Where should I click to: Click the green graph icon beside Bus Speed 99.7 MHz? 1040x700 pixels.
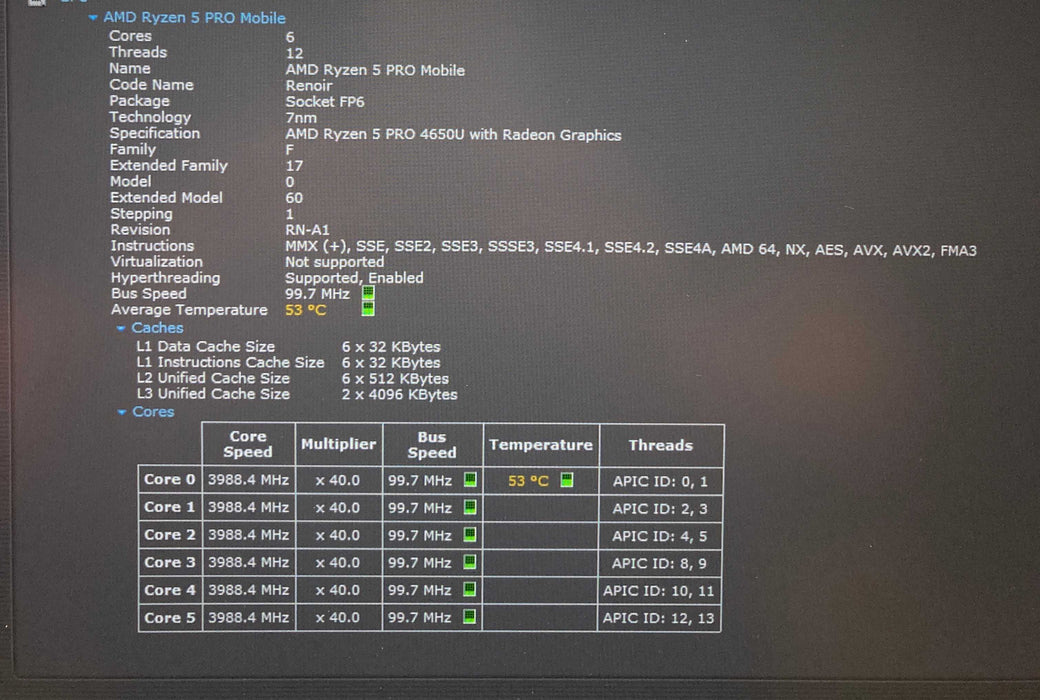368,293
